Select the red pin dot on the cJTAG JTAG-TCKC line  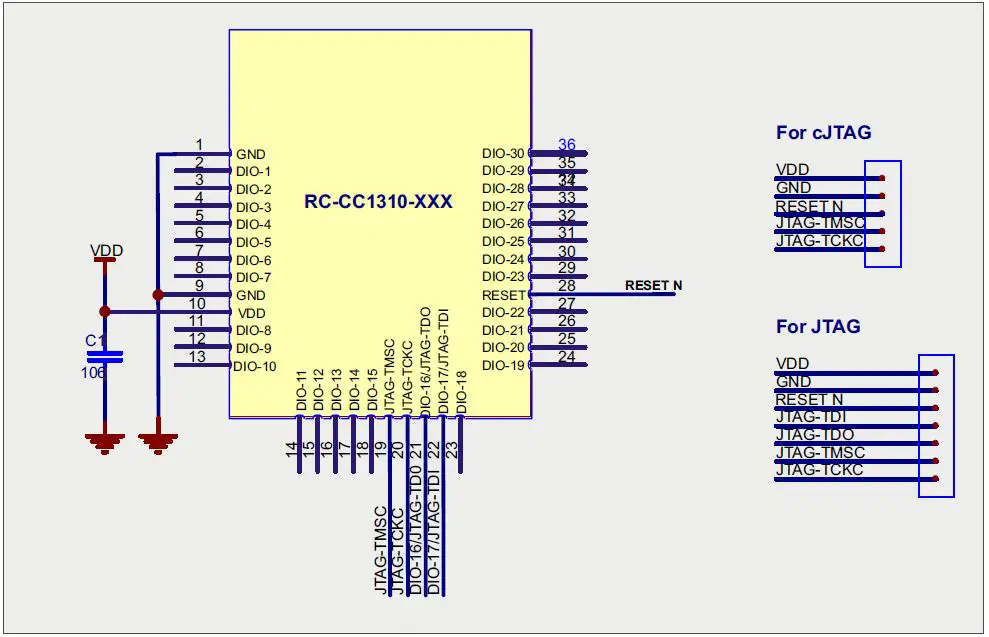click(x=882, y=249)
